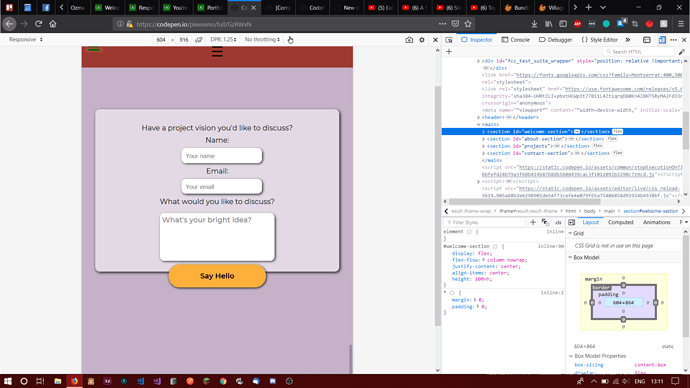This screenshot has height=388, width=690.
Task: Take a screenshot of the viewport with camera icon
Action: 409,40
